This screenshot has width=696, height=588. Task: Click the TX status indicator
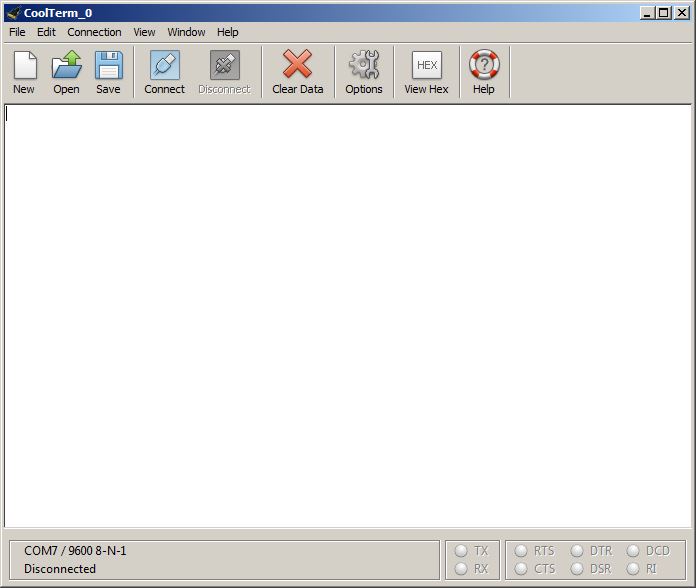point(461,551)
